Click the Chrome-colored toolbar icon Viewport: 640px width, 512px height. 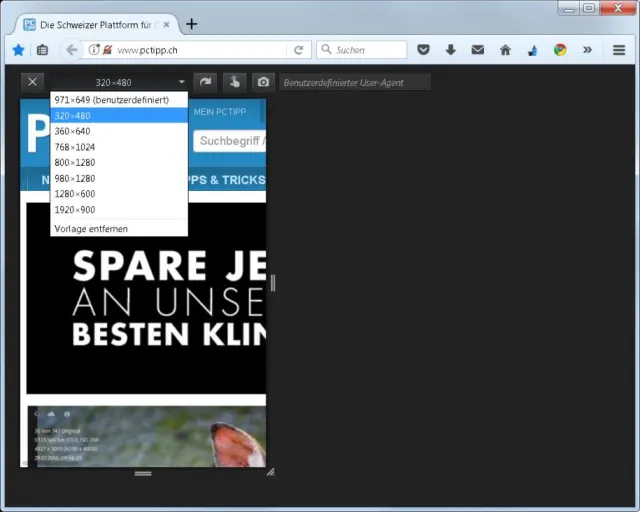560,49
